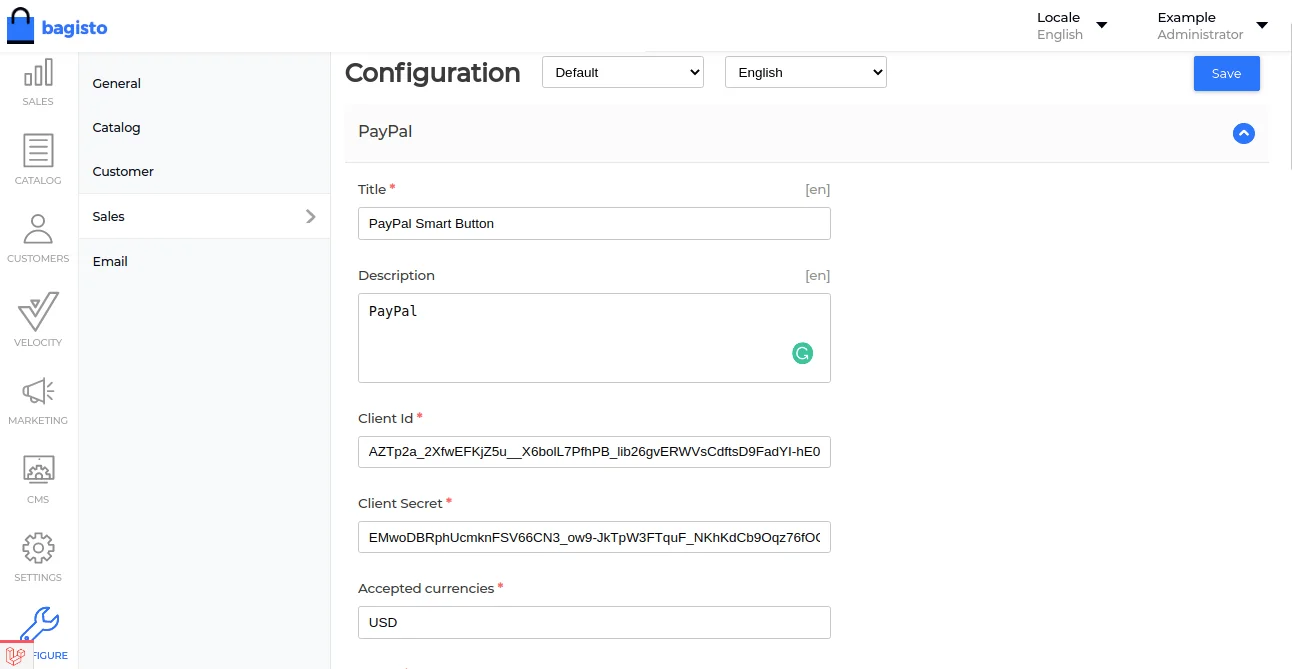
Task: Open the Velocity theme section
Action: coord(38,319)
